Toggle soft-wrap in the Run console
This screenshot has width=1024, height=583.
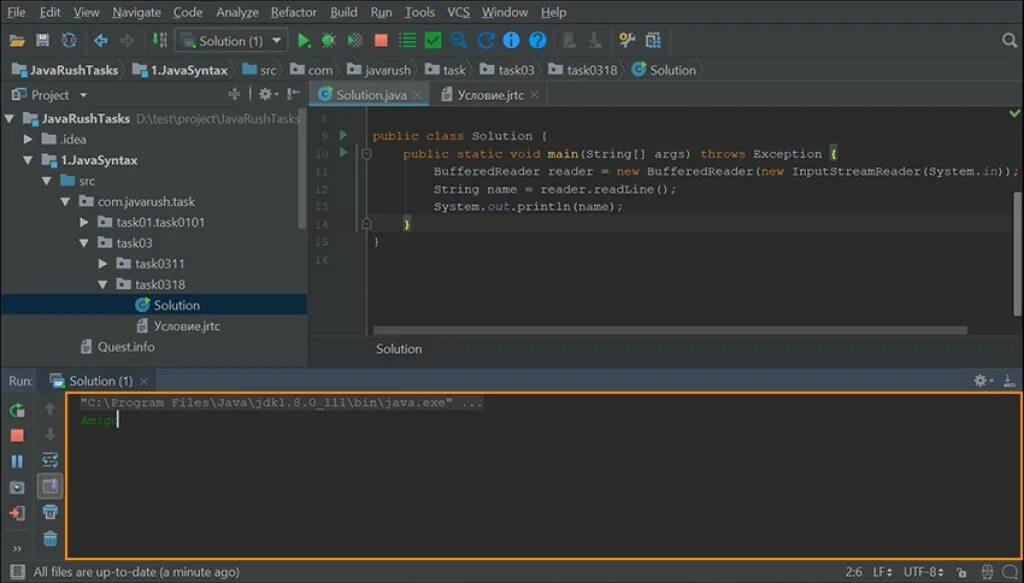pos(50,460)
